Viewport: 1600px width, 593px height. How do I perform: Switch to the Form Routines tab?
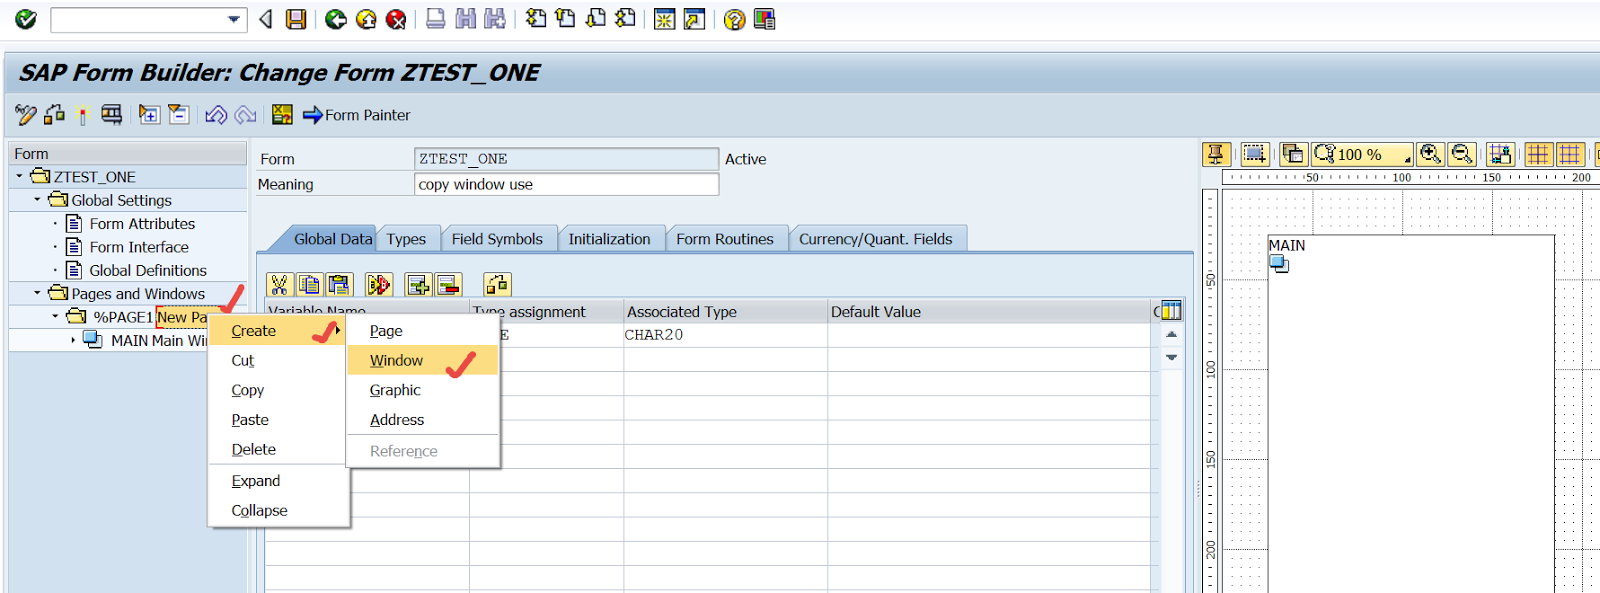point(724,239)
